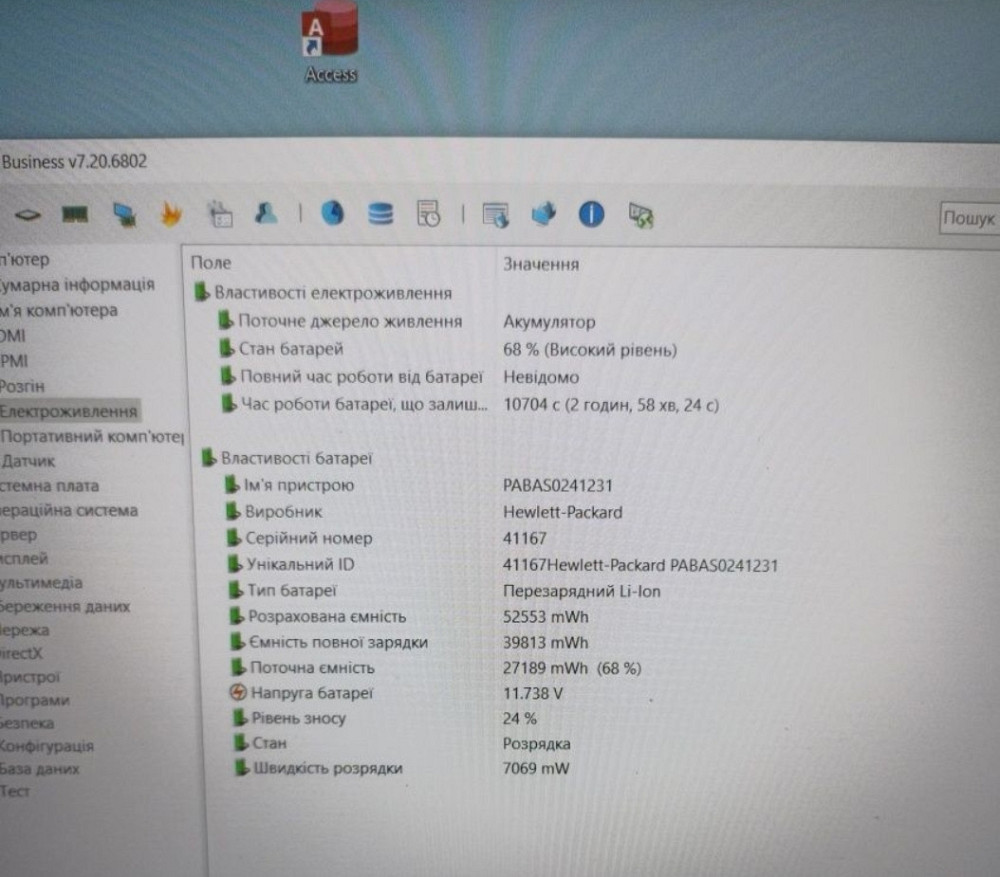Select the memory module icon on the toolbar
1000x877 pixels.
(x=77, y=213)
